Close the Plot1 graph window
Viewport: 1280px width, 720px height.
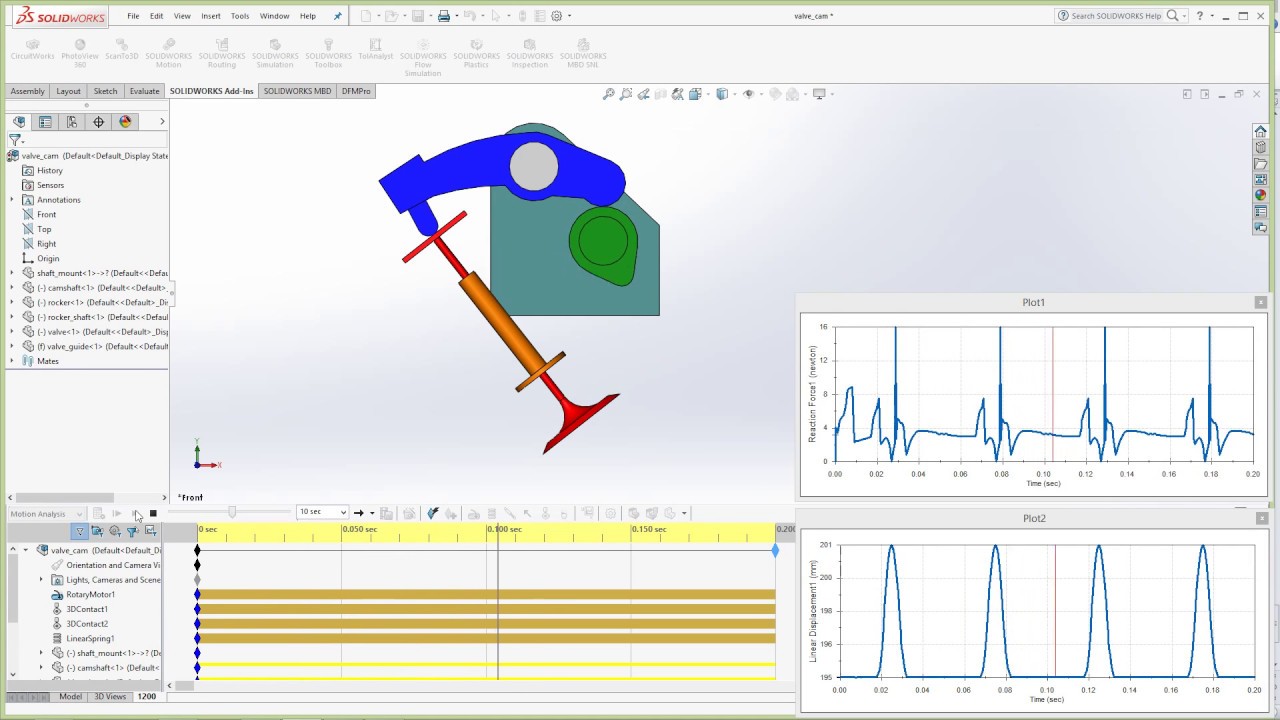(x=1261, y=302)
